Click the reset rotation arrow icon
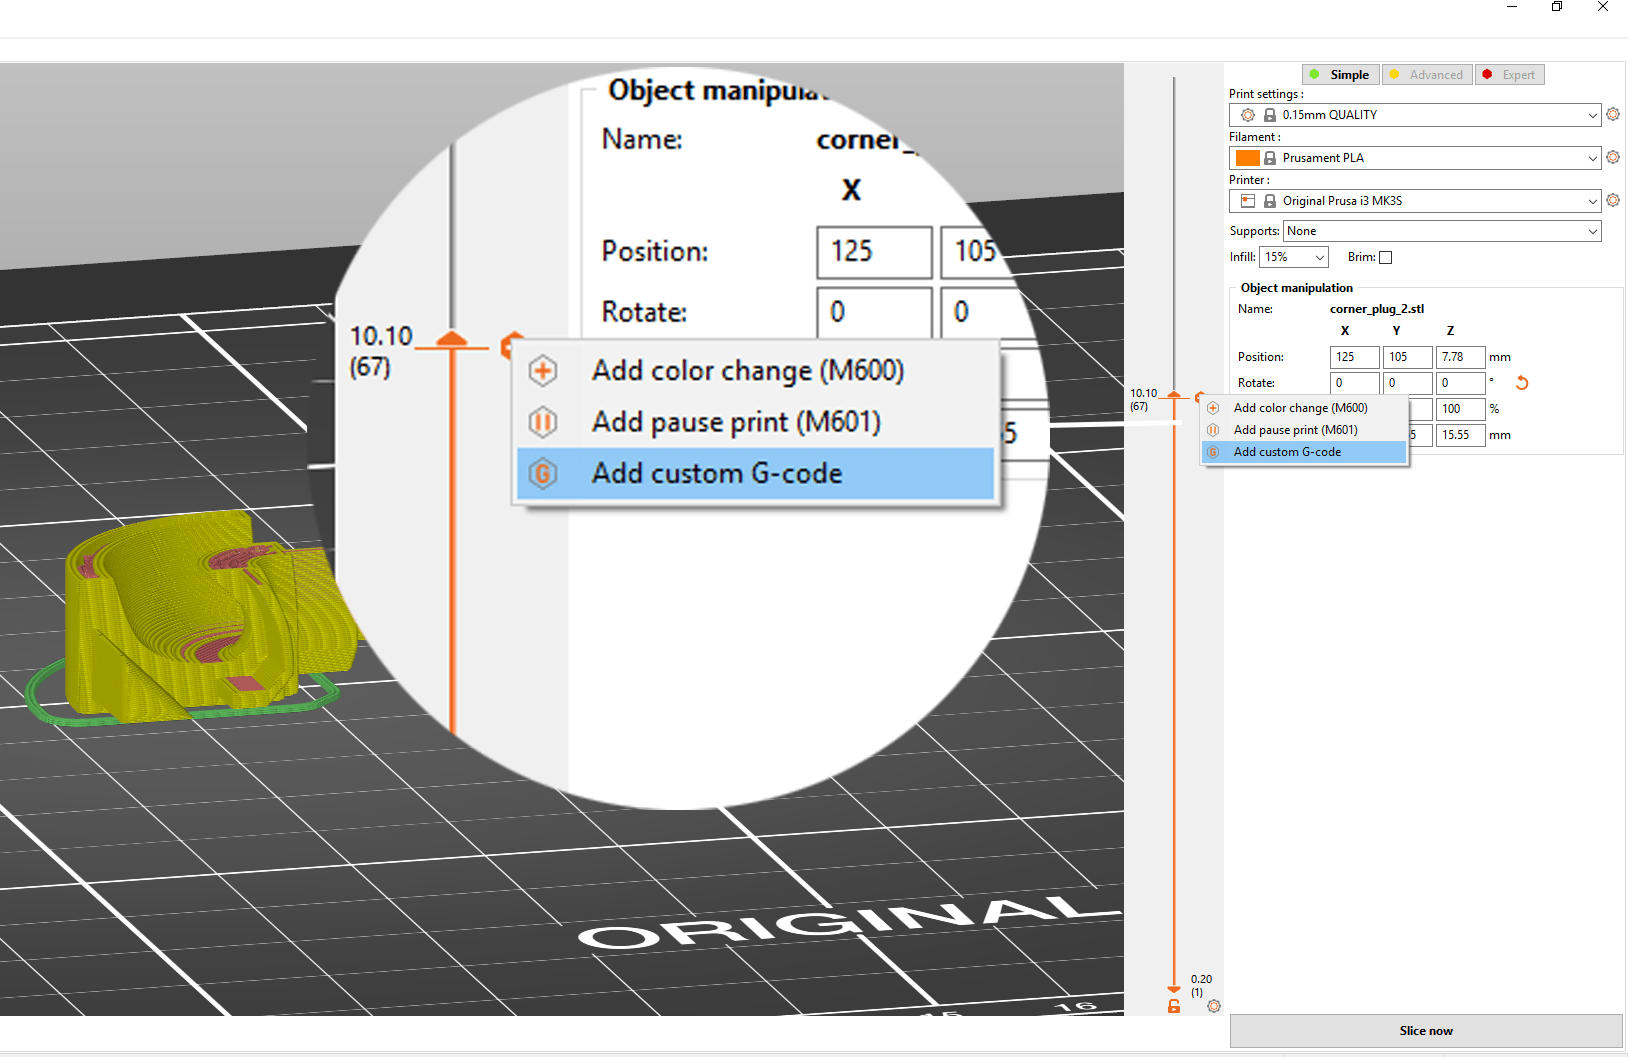 click(x=1523, y=383)
